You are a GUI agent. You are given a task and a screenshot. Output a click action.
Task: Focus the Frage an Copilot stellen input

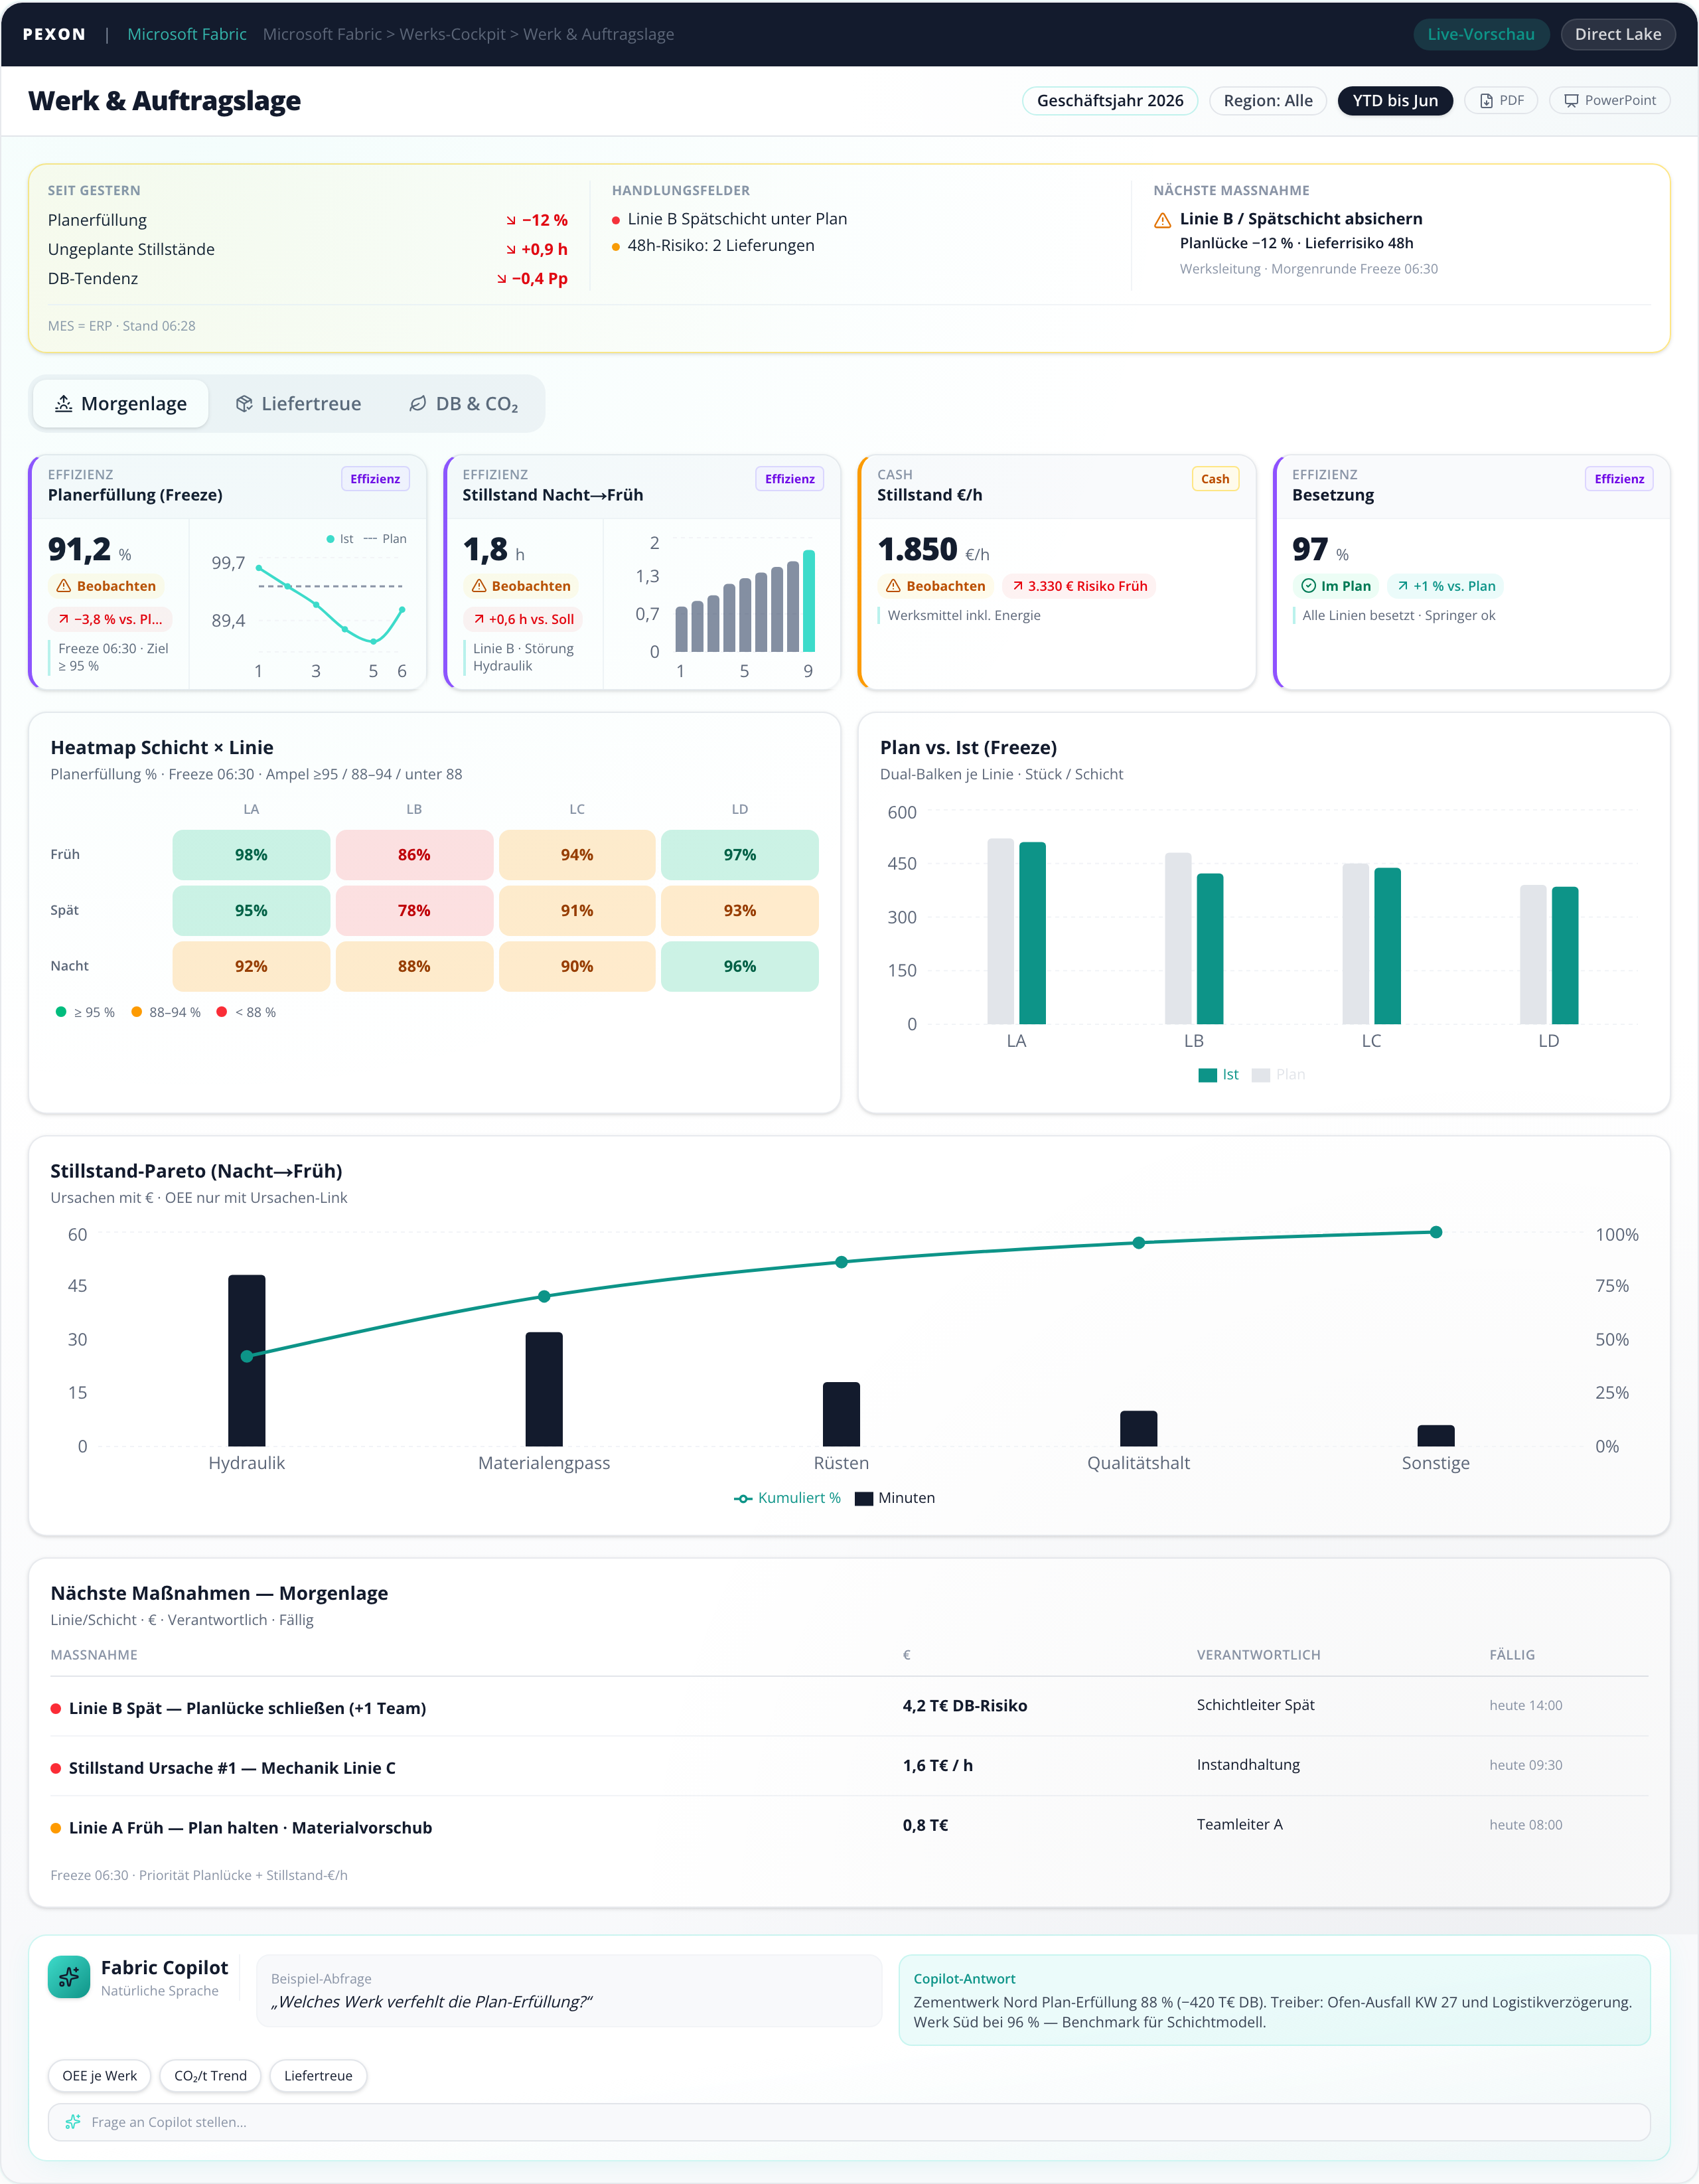849,2122
